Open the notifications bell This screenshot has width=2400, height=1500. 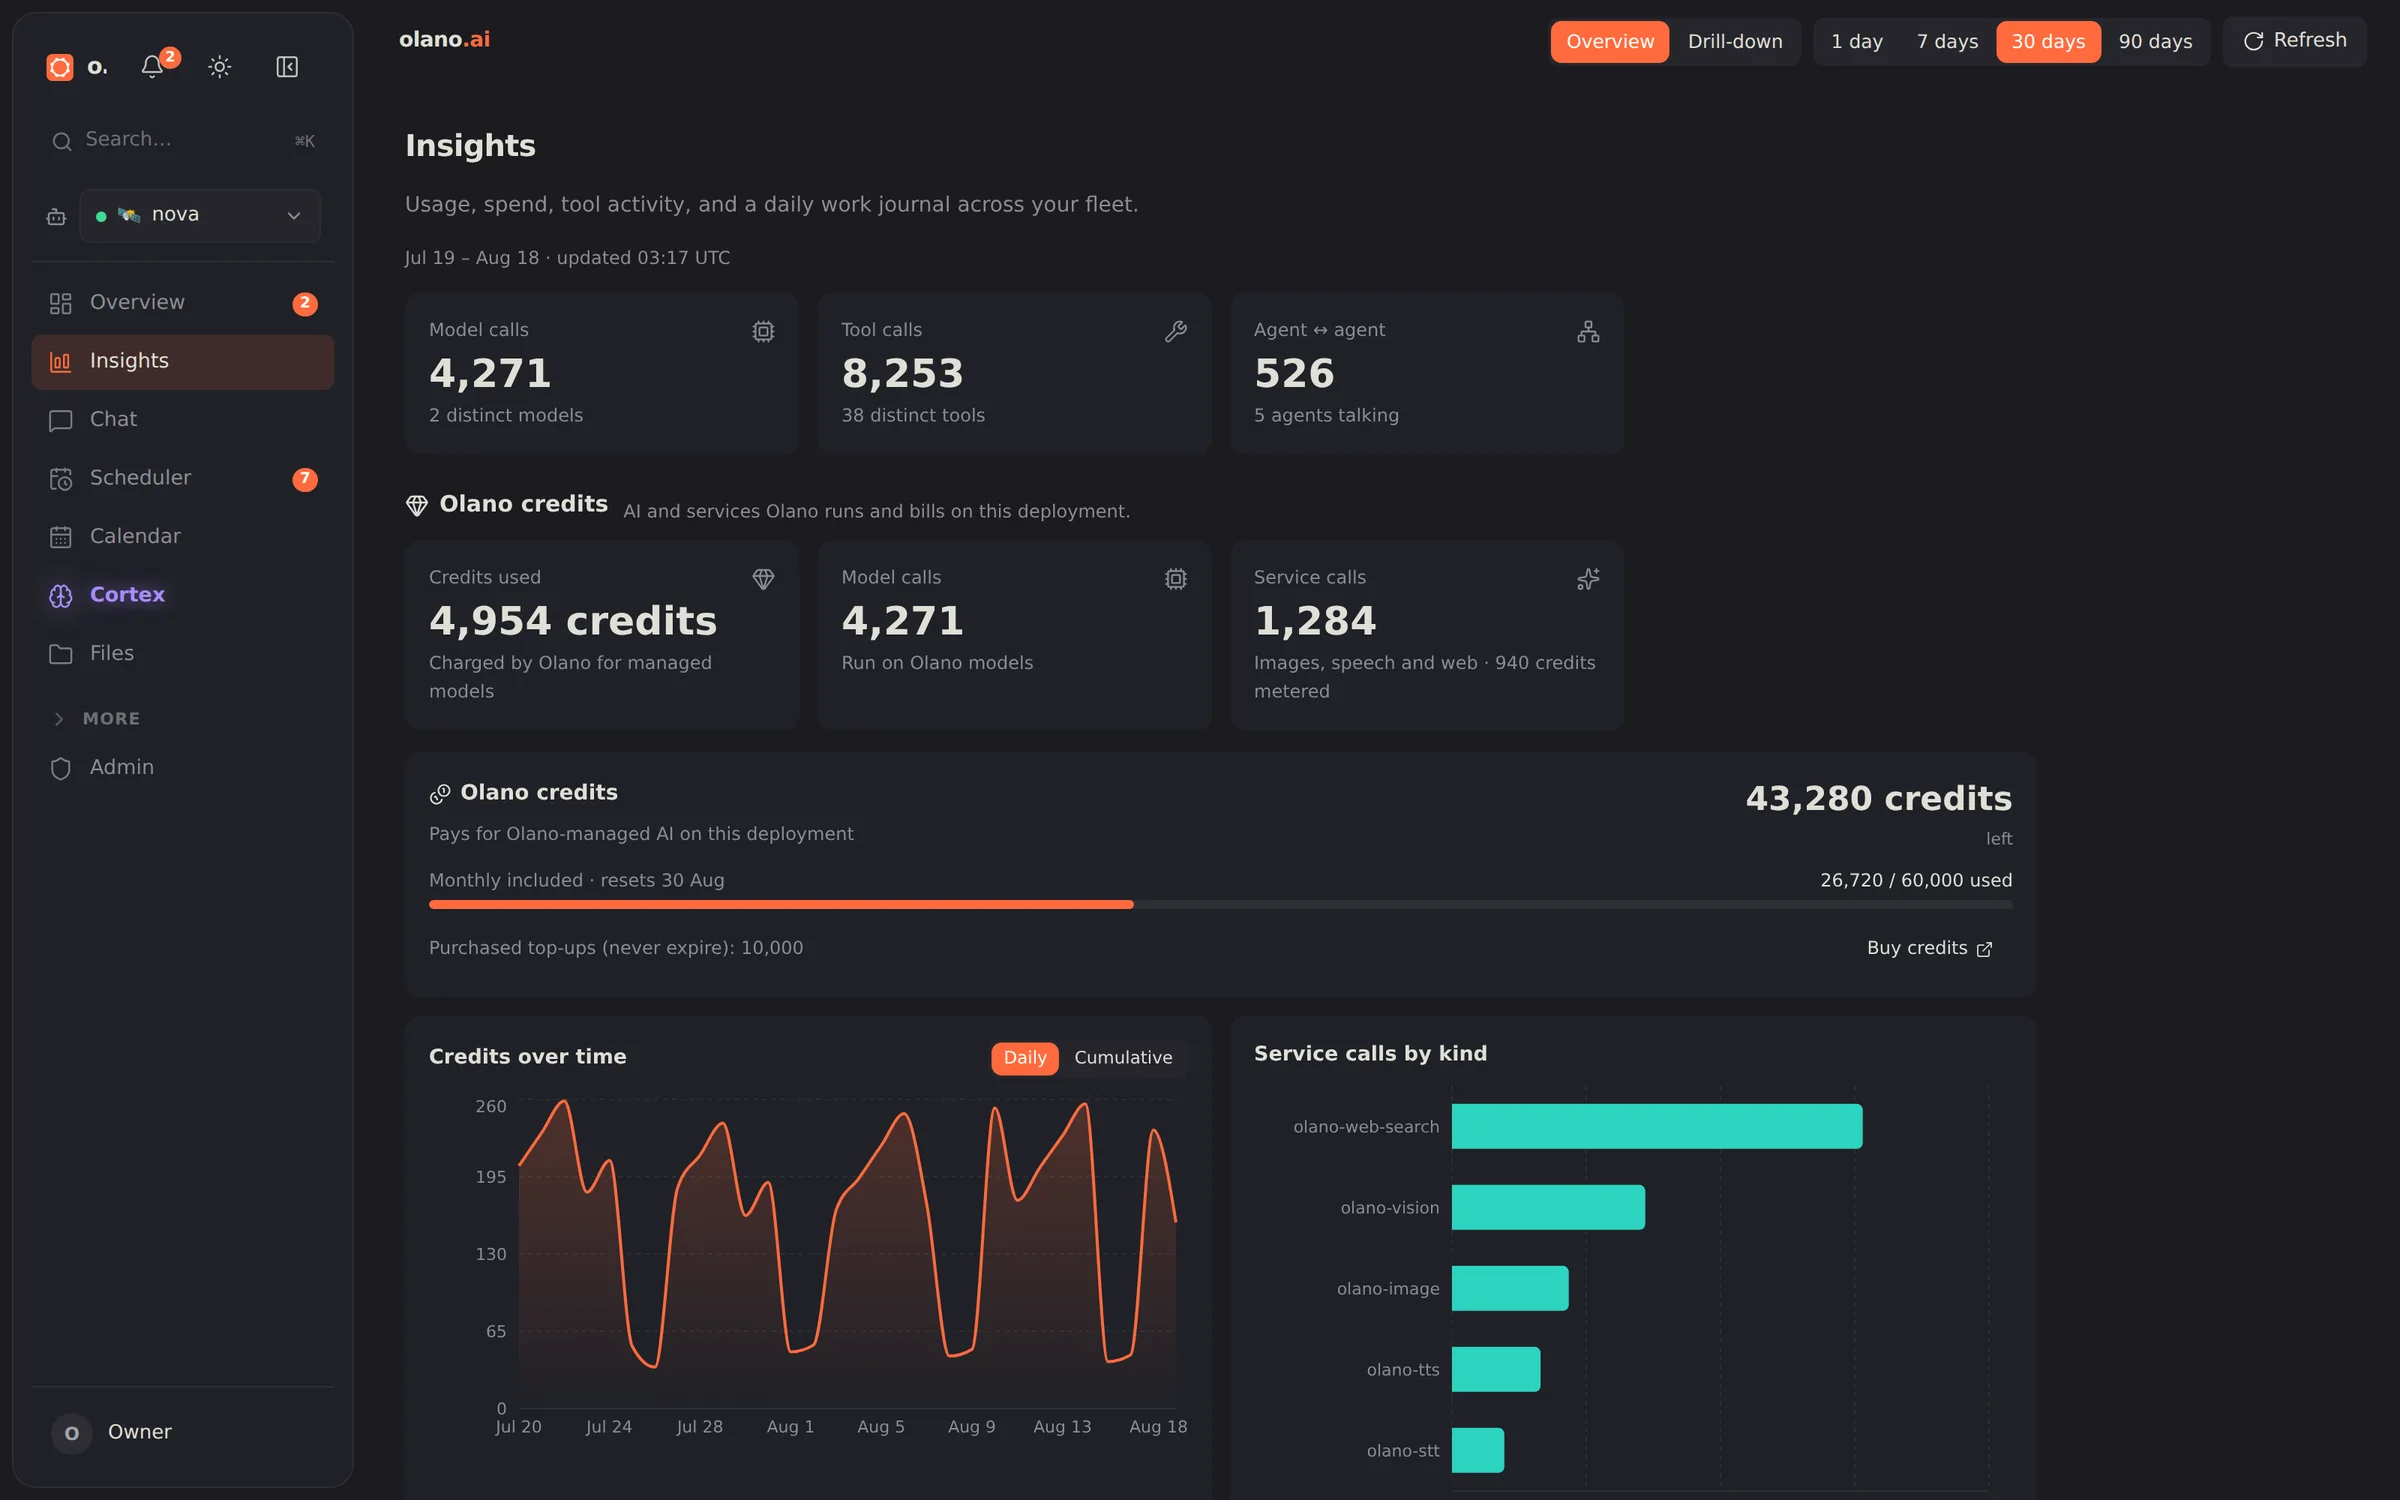coord(152,67)
